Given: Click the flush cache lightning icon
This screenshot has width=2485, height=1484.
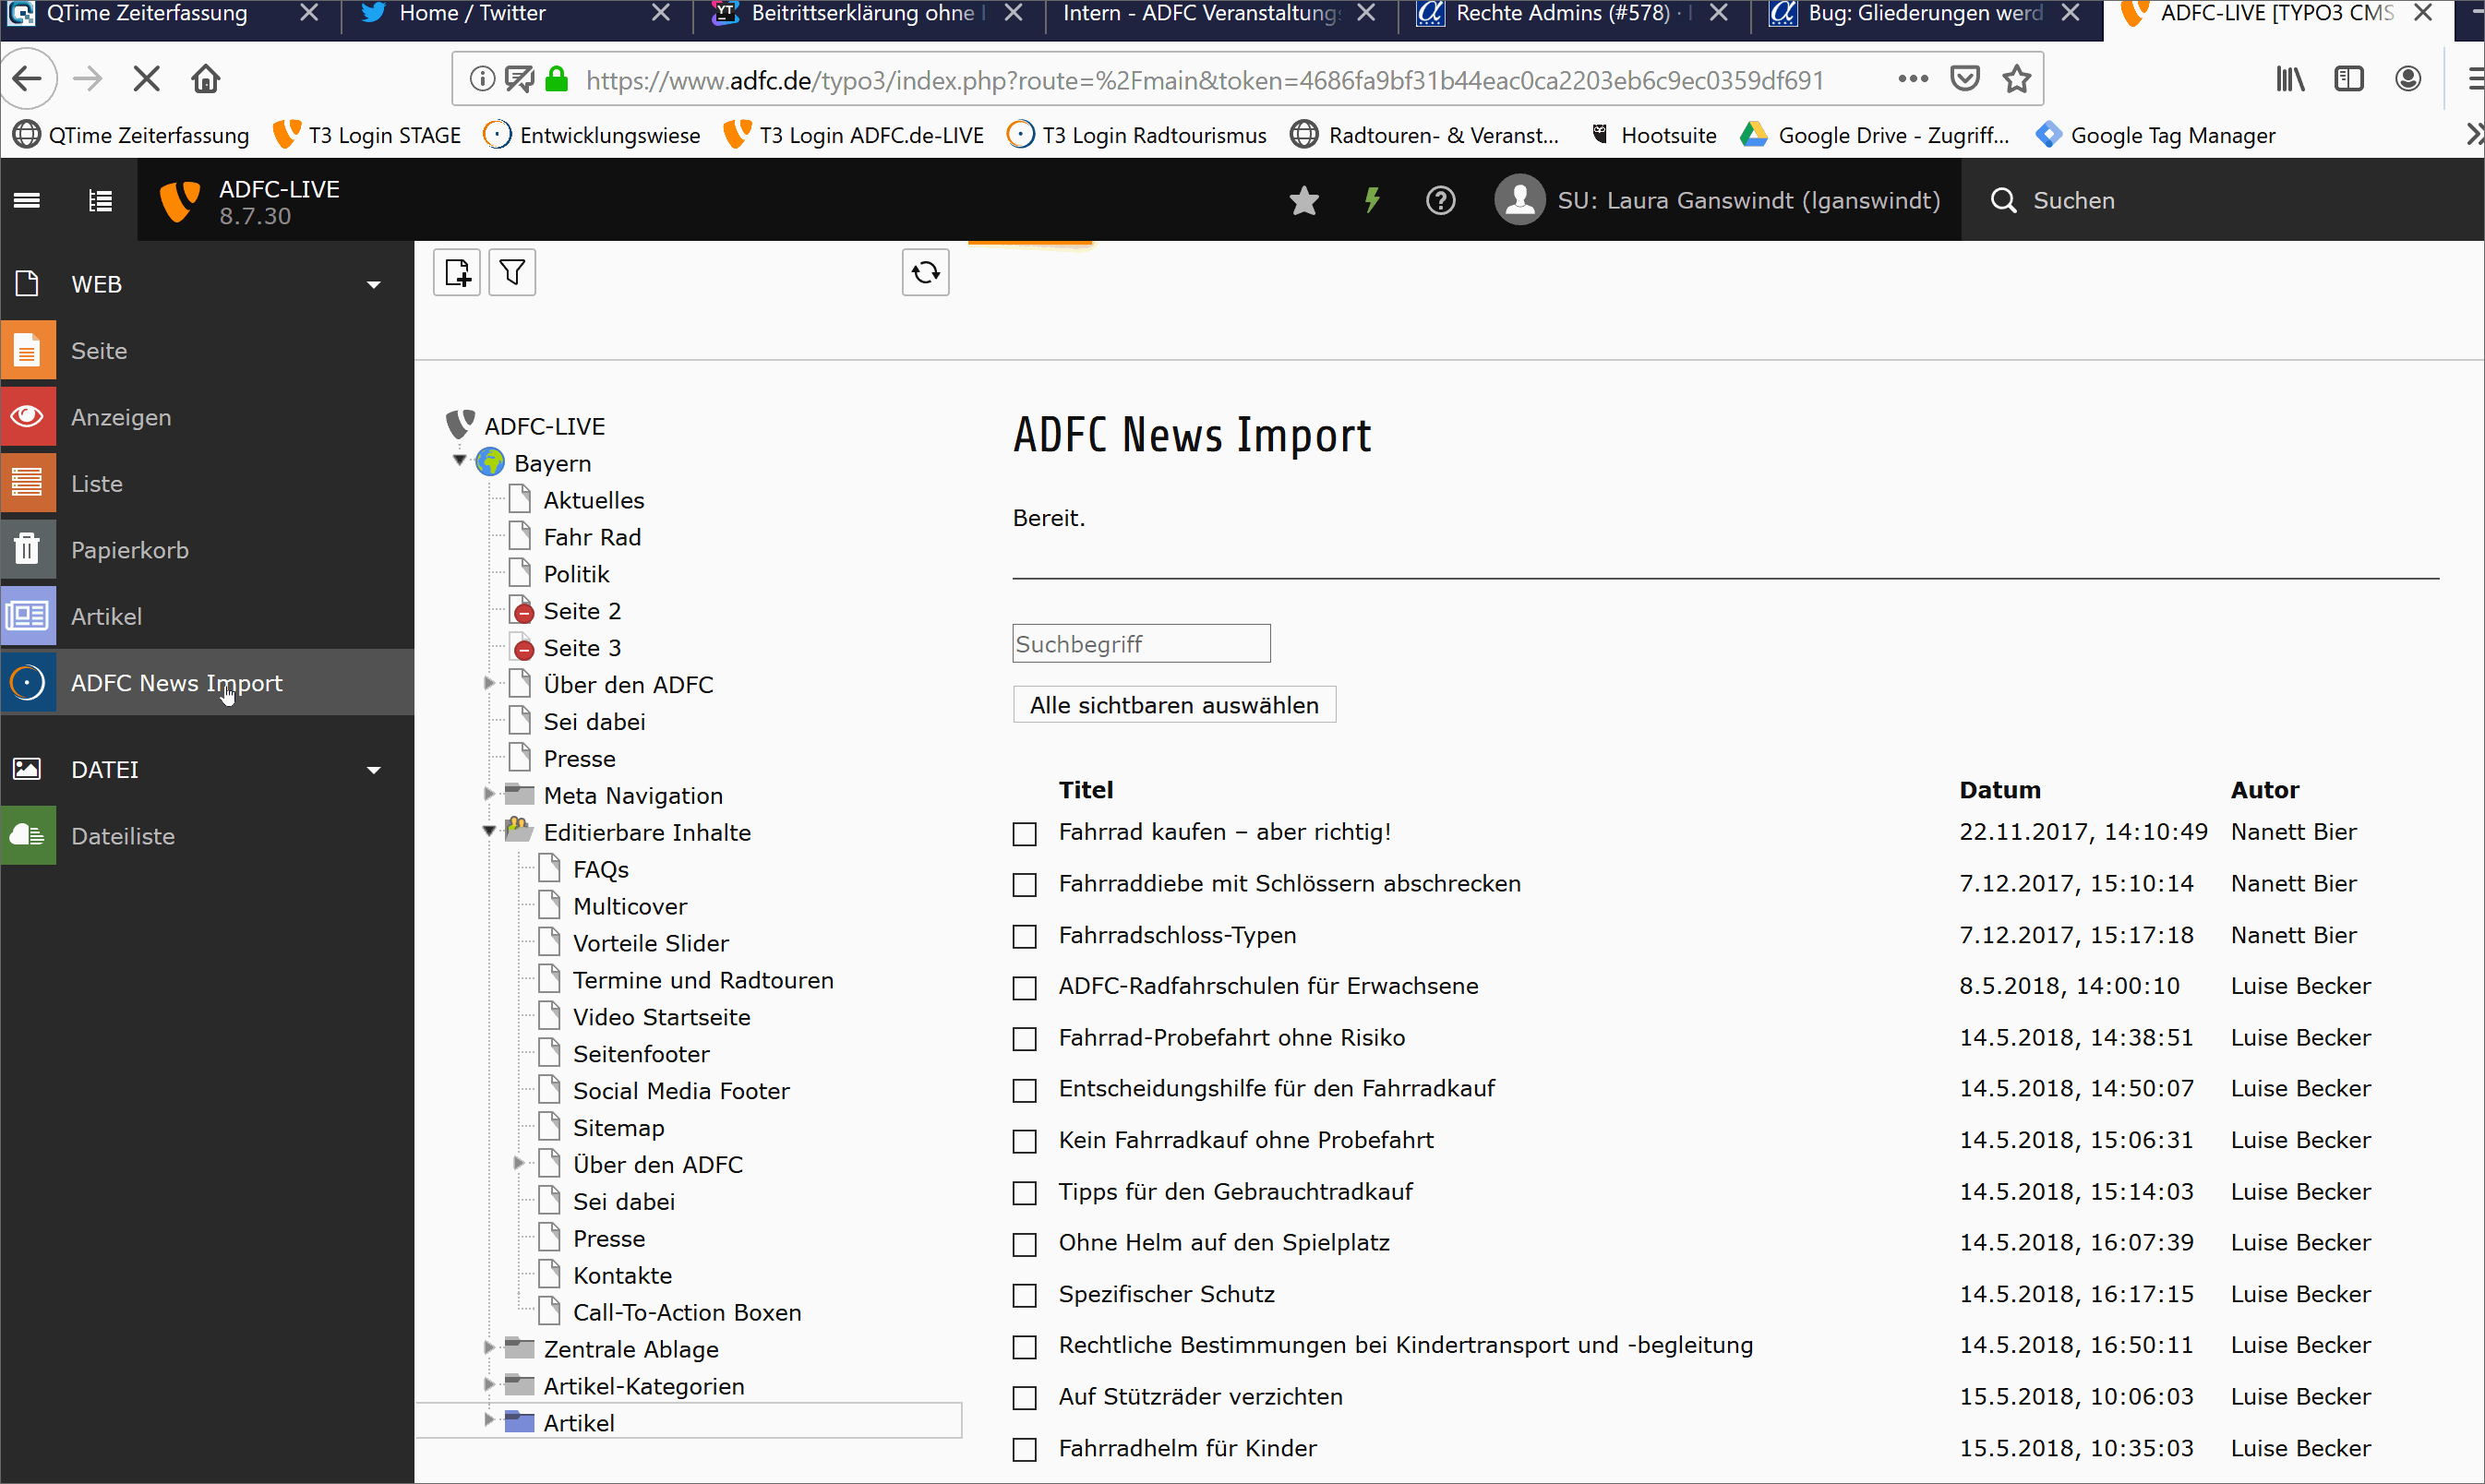Looking at the screenshot, I should [1372, 200].
